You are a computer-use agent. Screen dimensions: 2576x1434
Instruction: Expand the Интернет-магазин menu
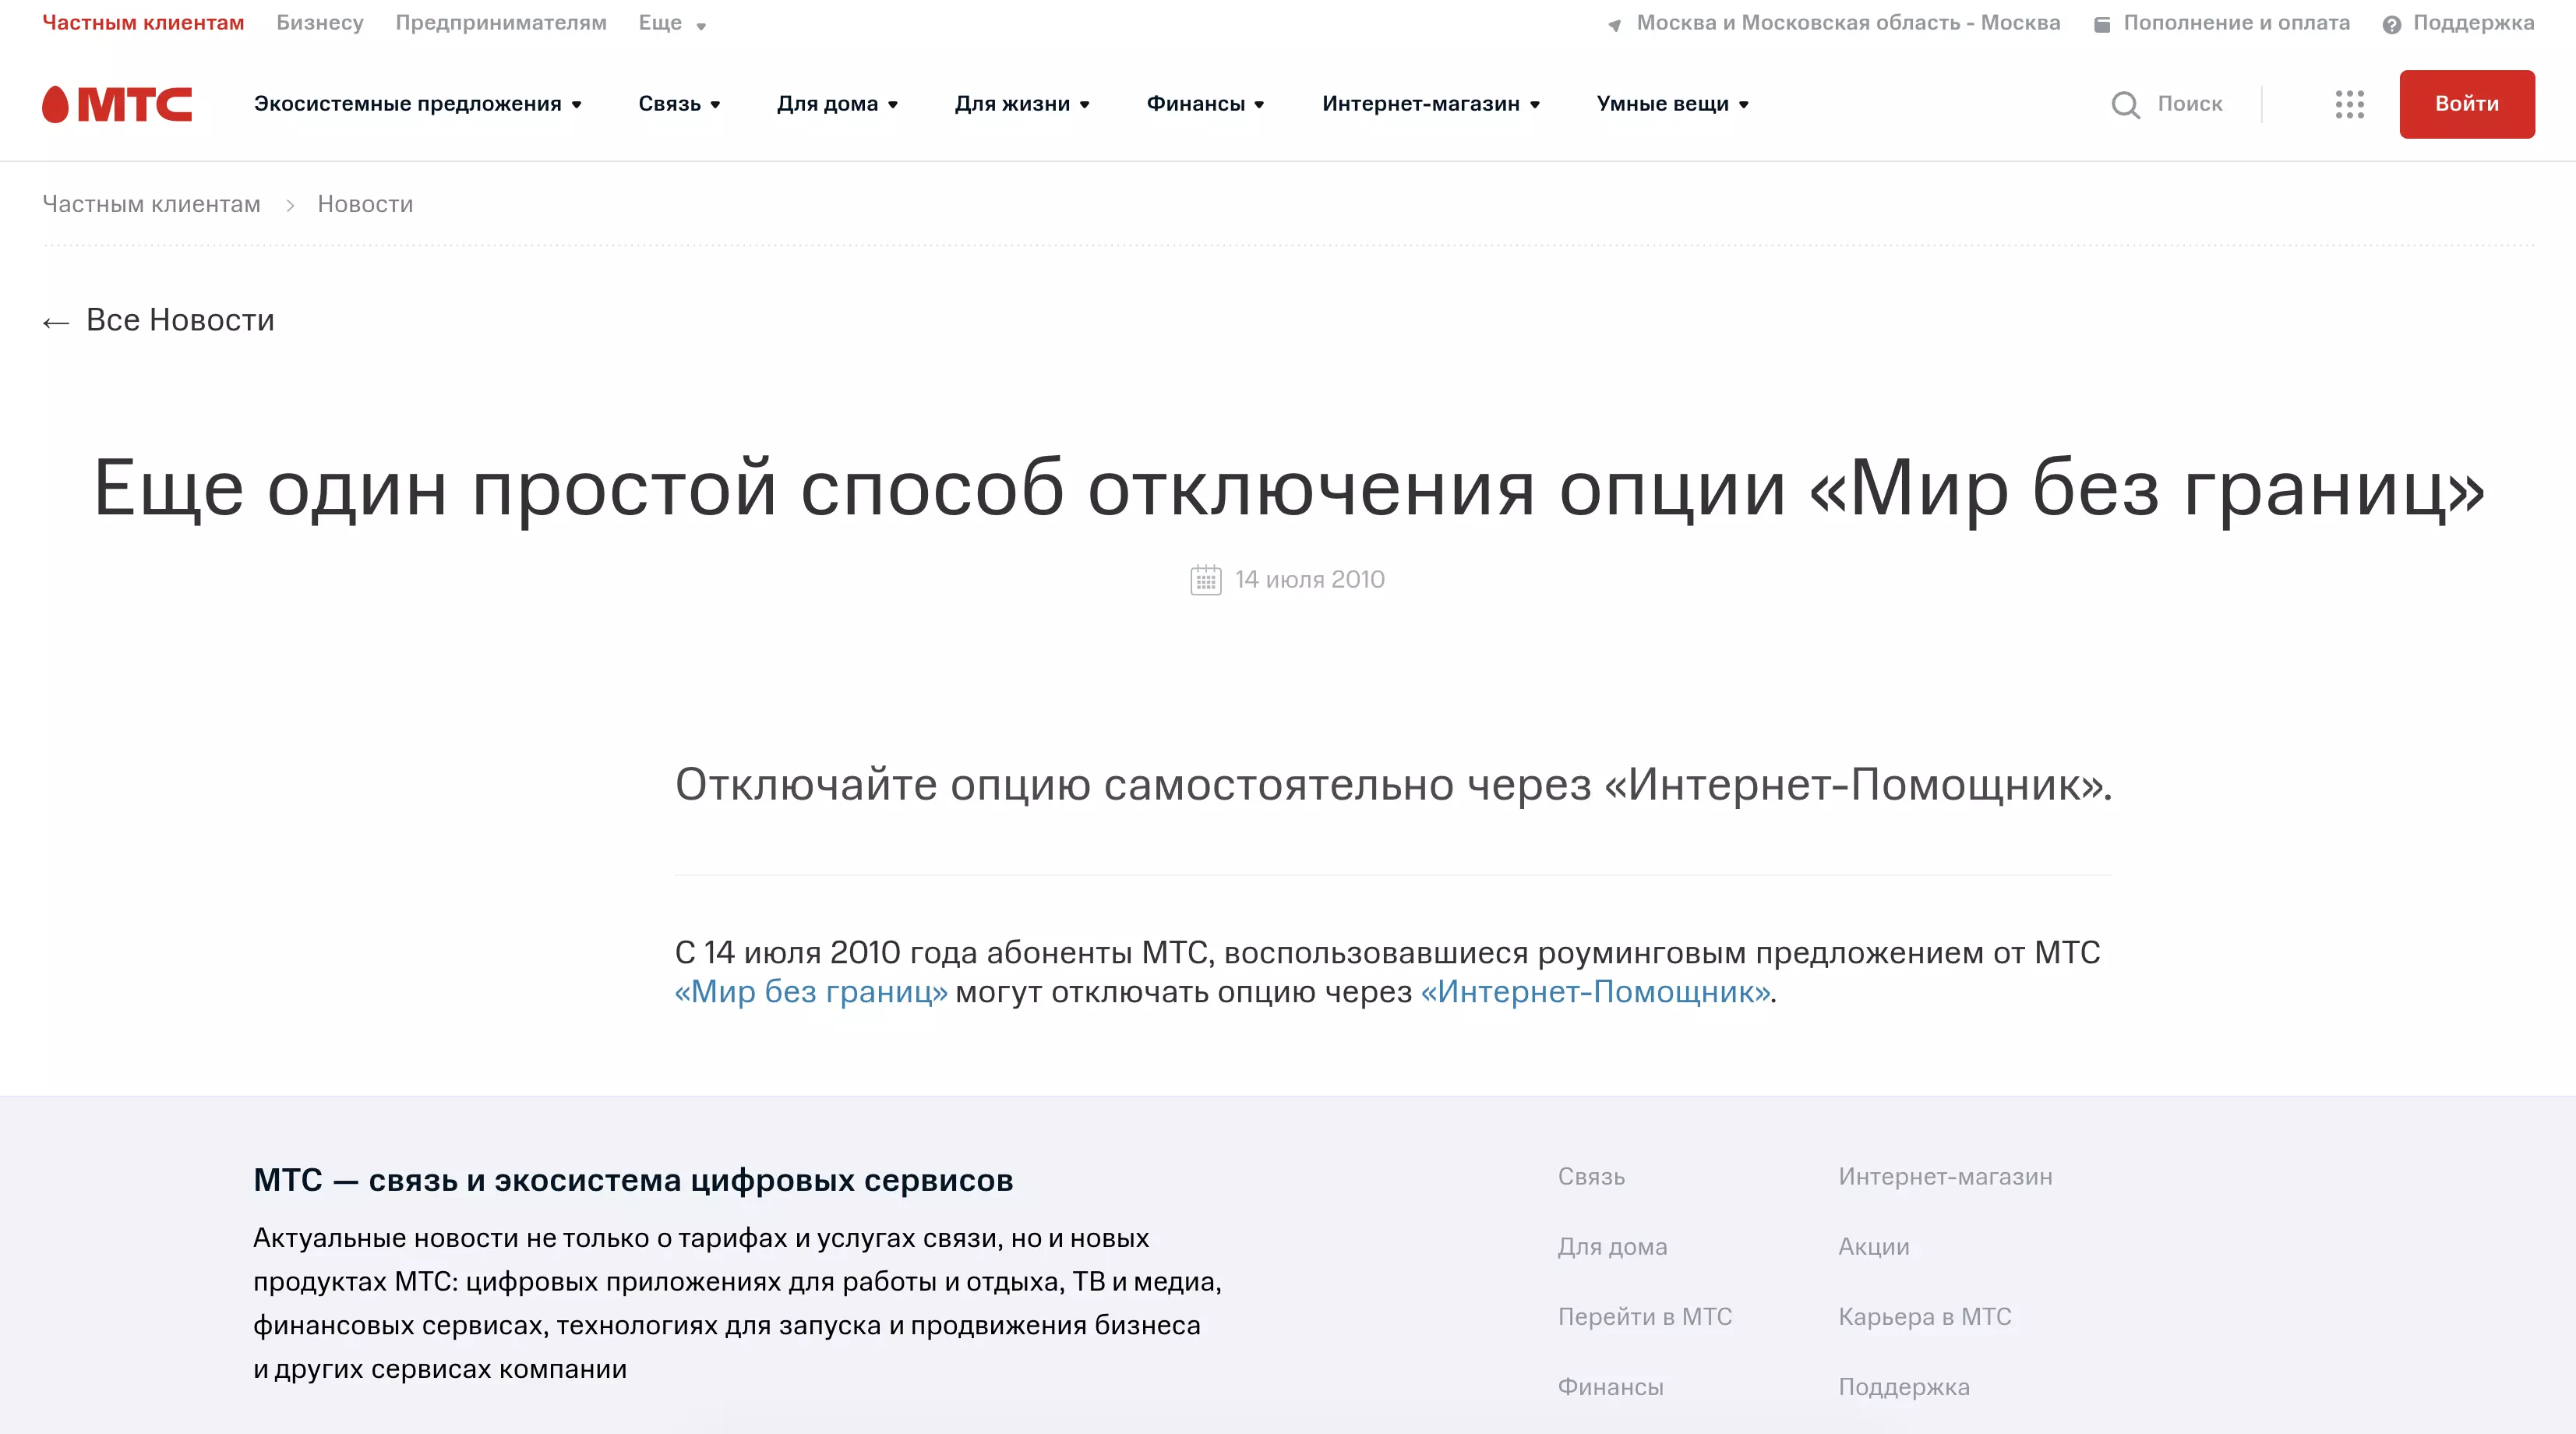pos(1431,104)
